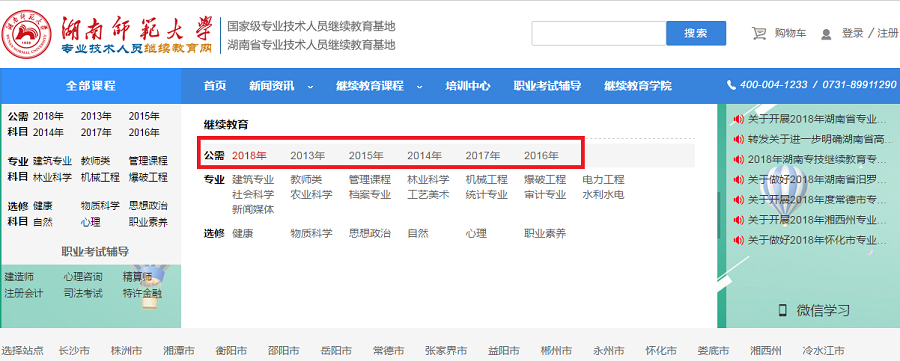Screen dimensions: 900x361
Task: Open the 继续教育课程 menu item
Action: click(370, 86)
